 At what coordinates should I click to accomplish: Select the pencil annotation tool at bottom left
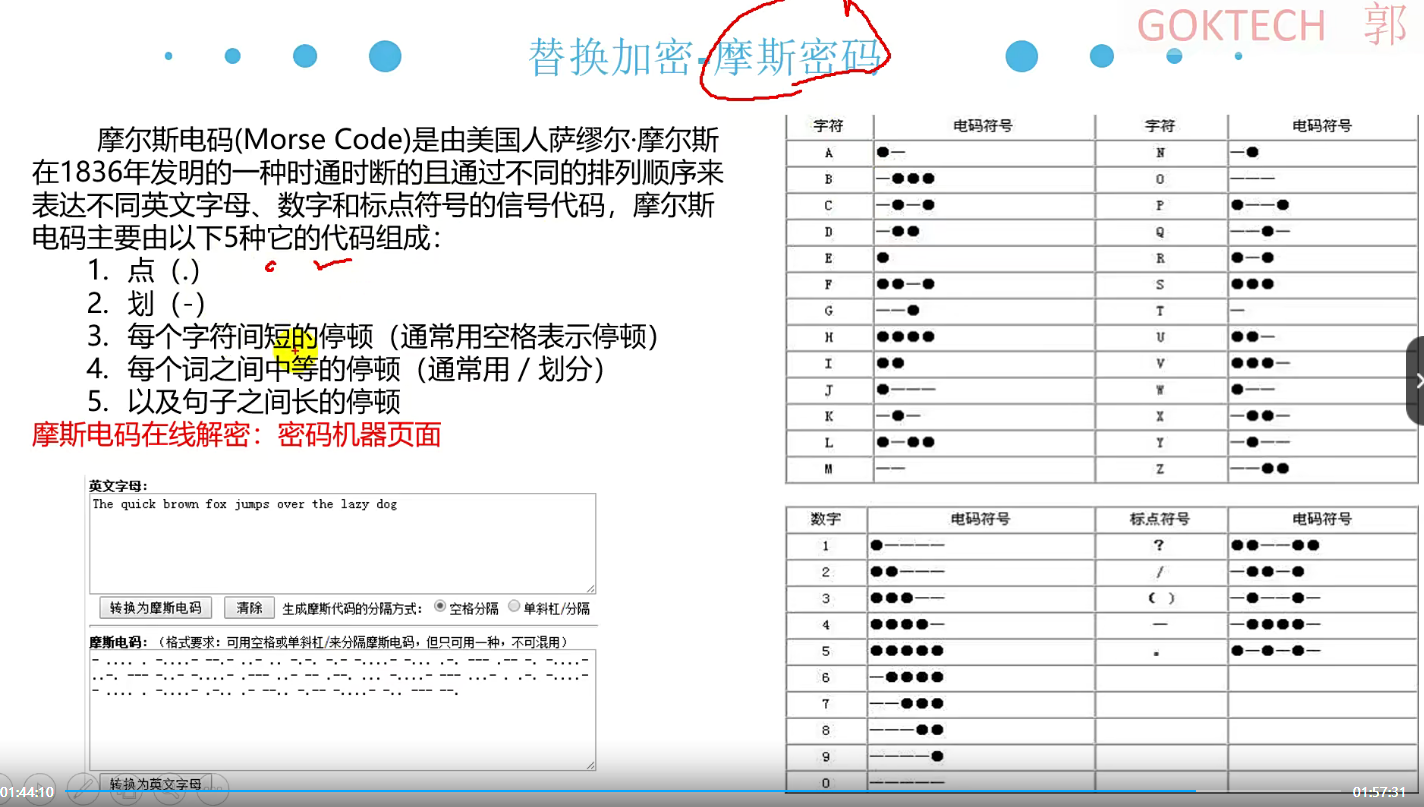tap(83, 791)
